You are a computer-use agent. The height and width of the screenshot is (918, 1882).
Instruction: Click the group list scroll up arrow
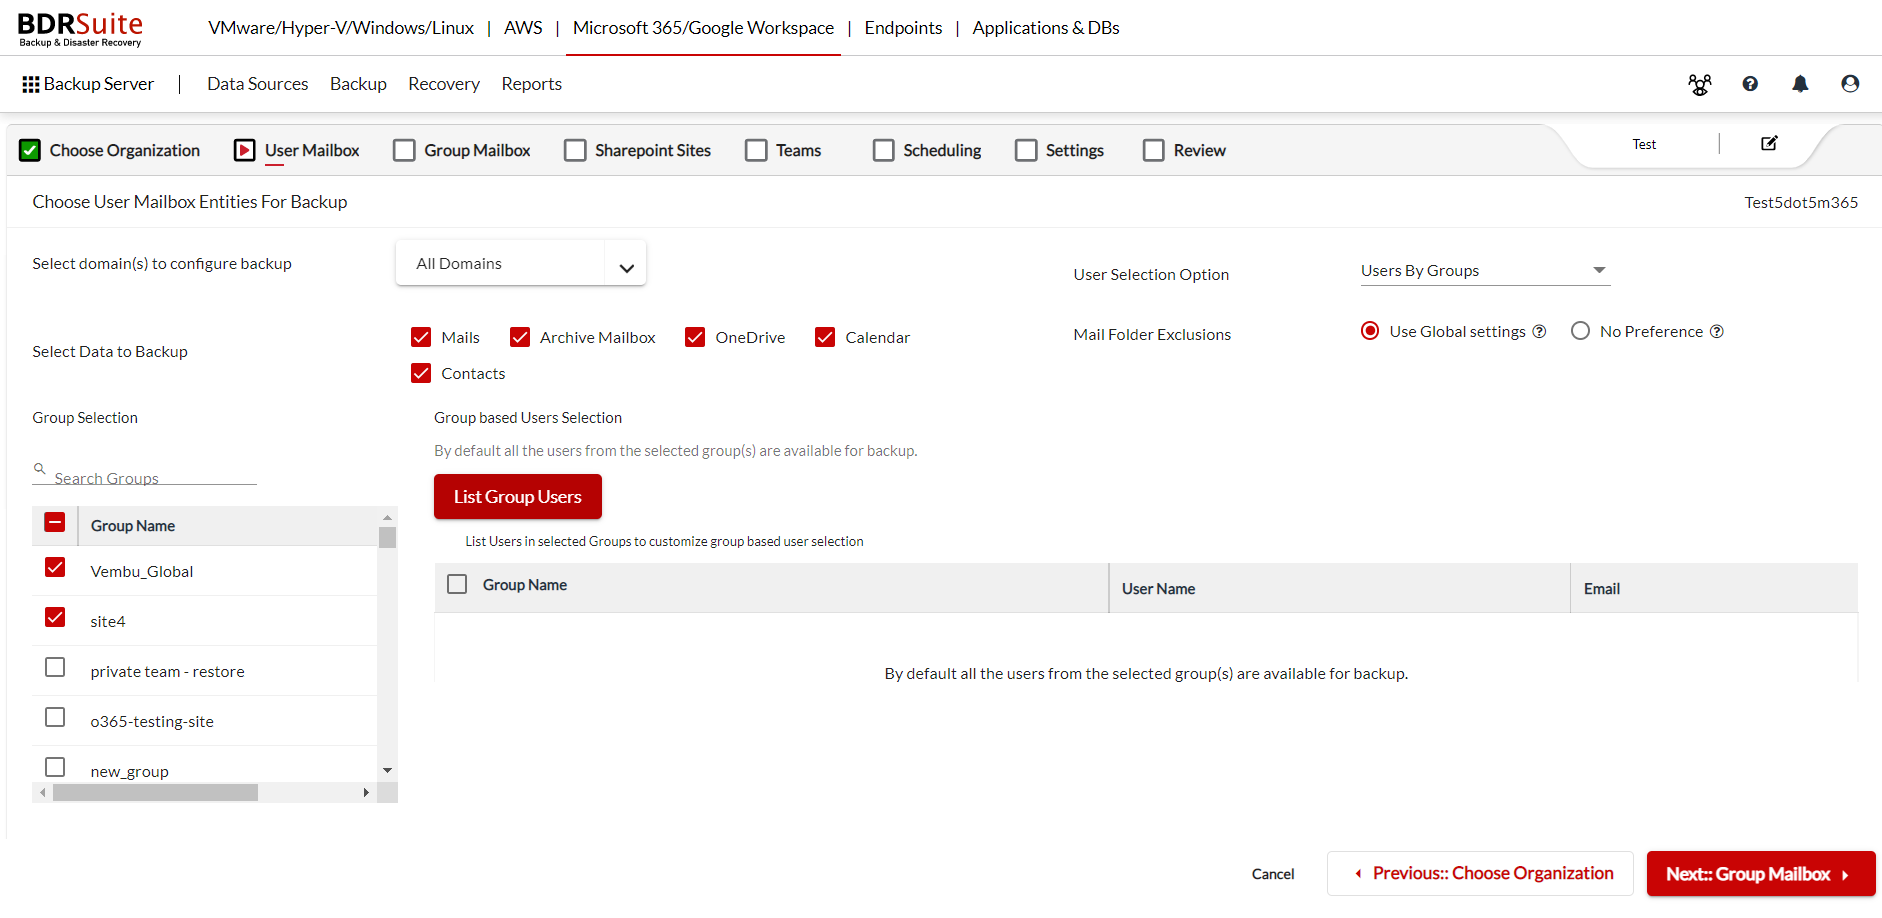pyautogui.click(x=387, y=517)
